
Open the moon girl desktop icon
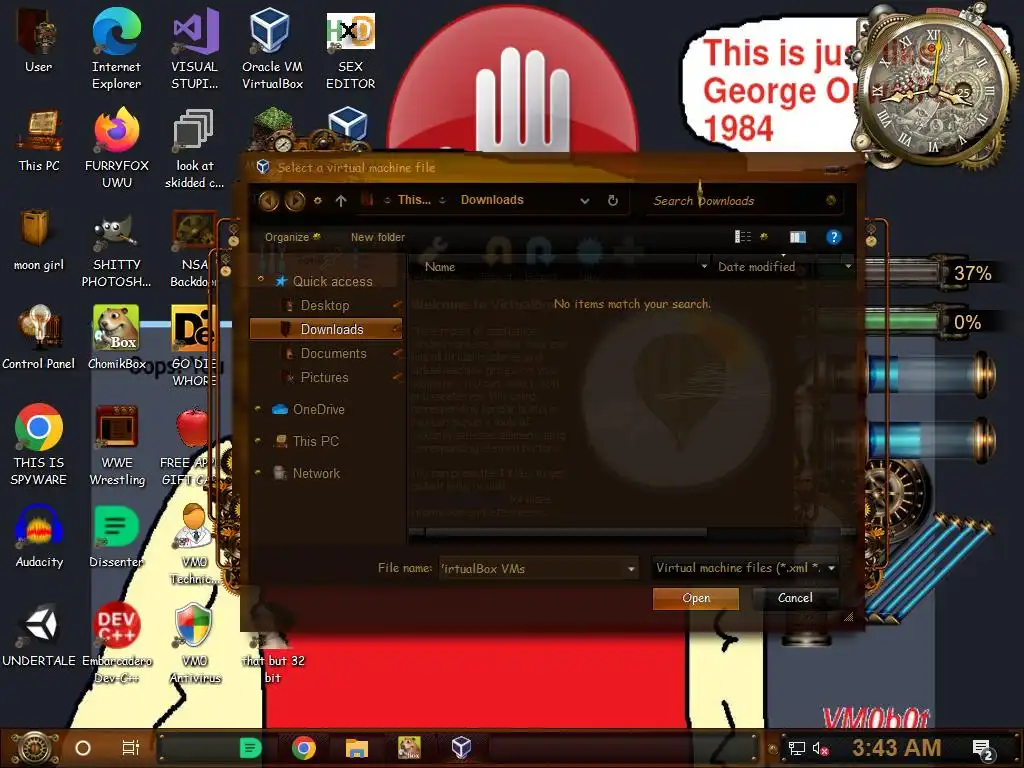(39, 240)
